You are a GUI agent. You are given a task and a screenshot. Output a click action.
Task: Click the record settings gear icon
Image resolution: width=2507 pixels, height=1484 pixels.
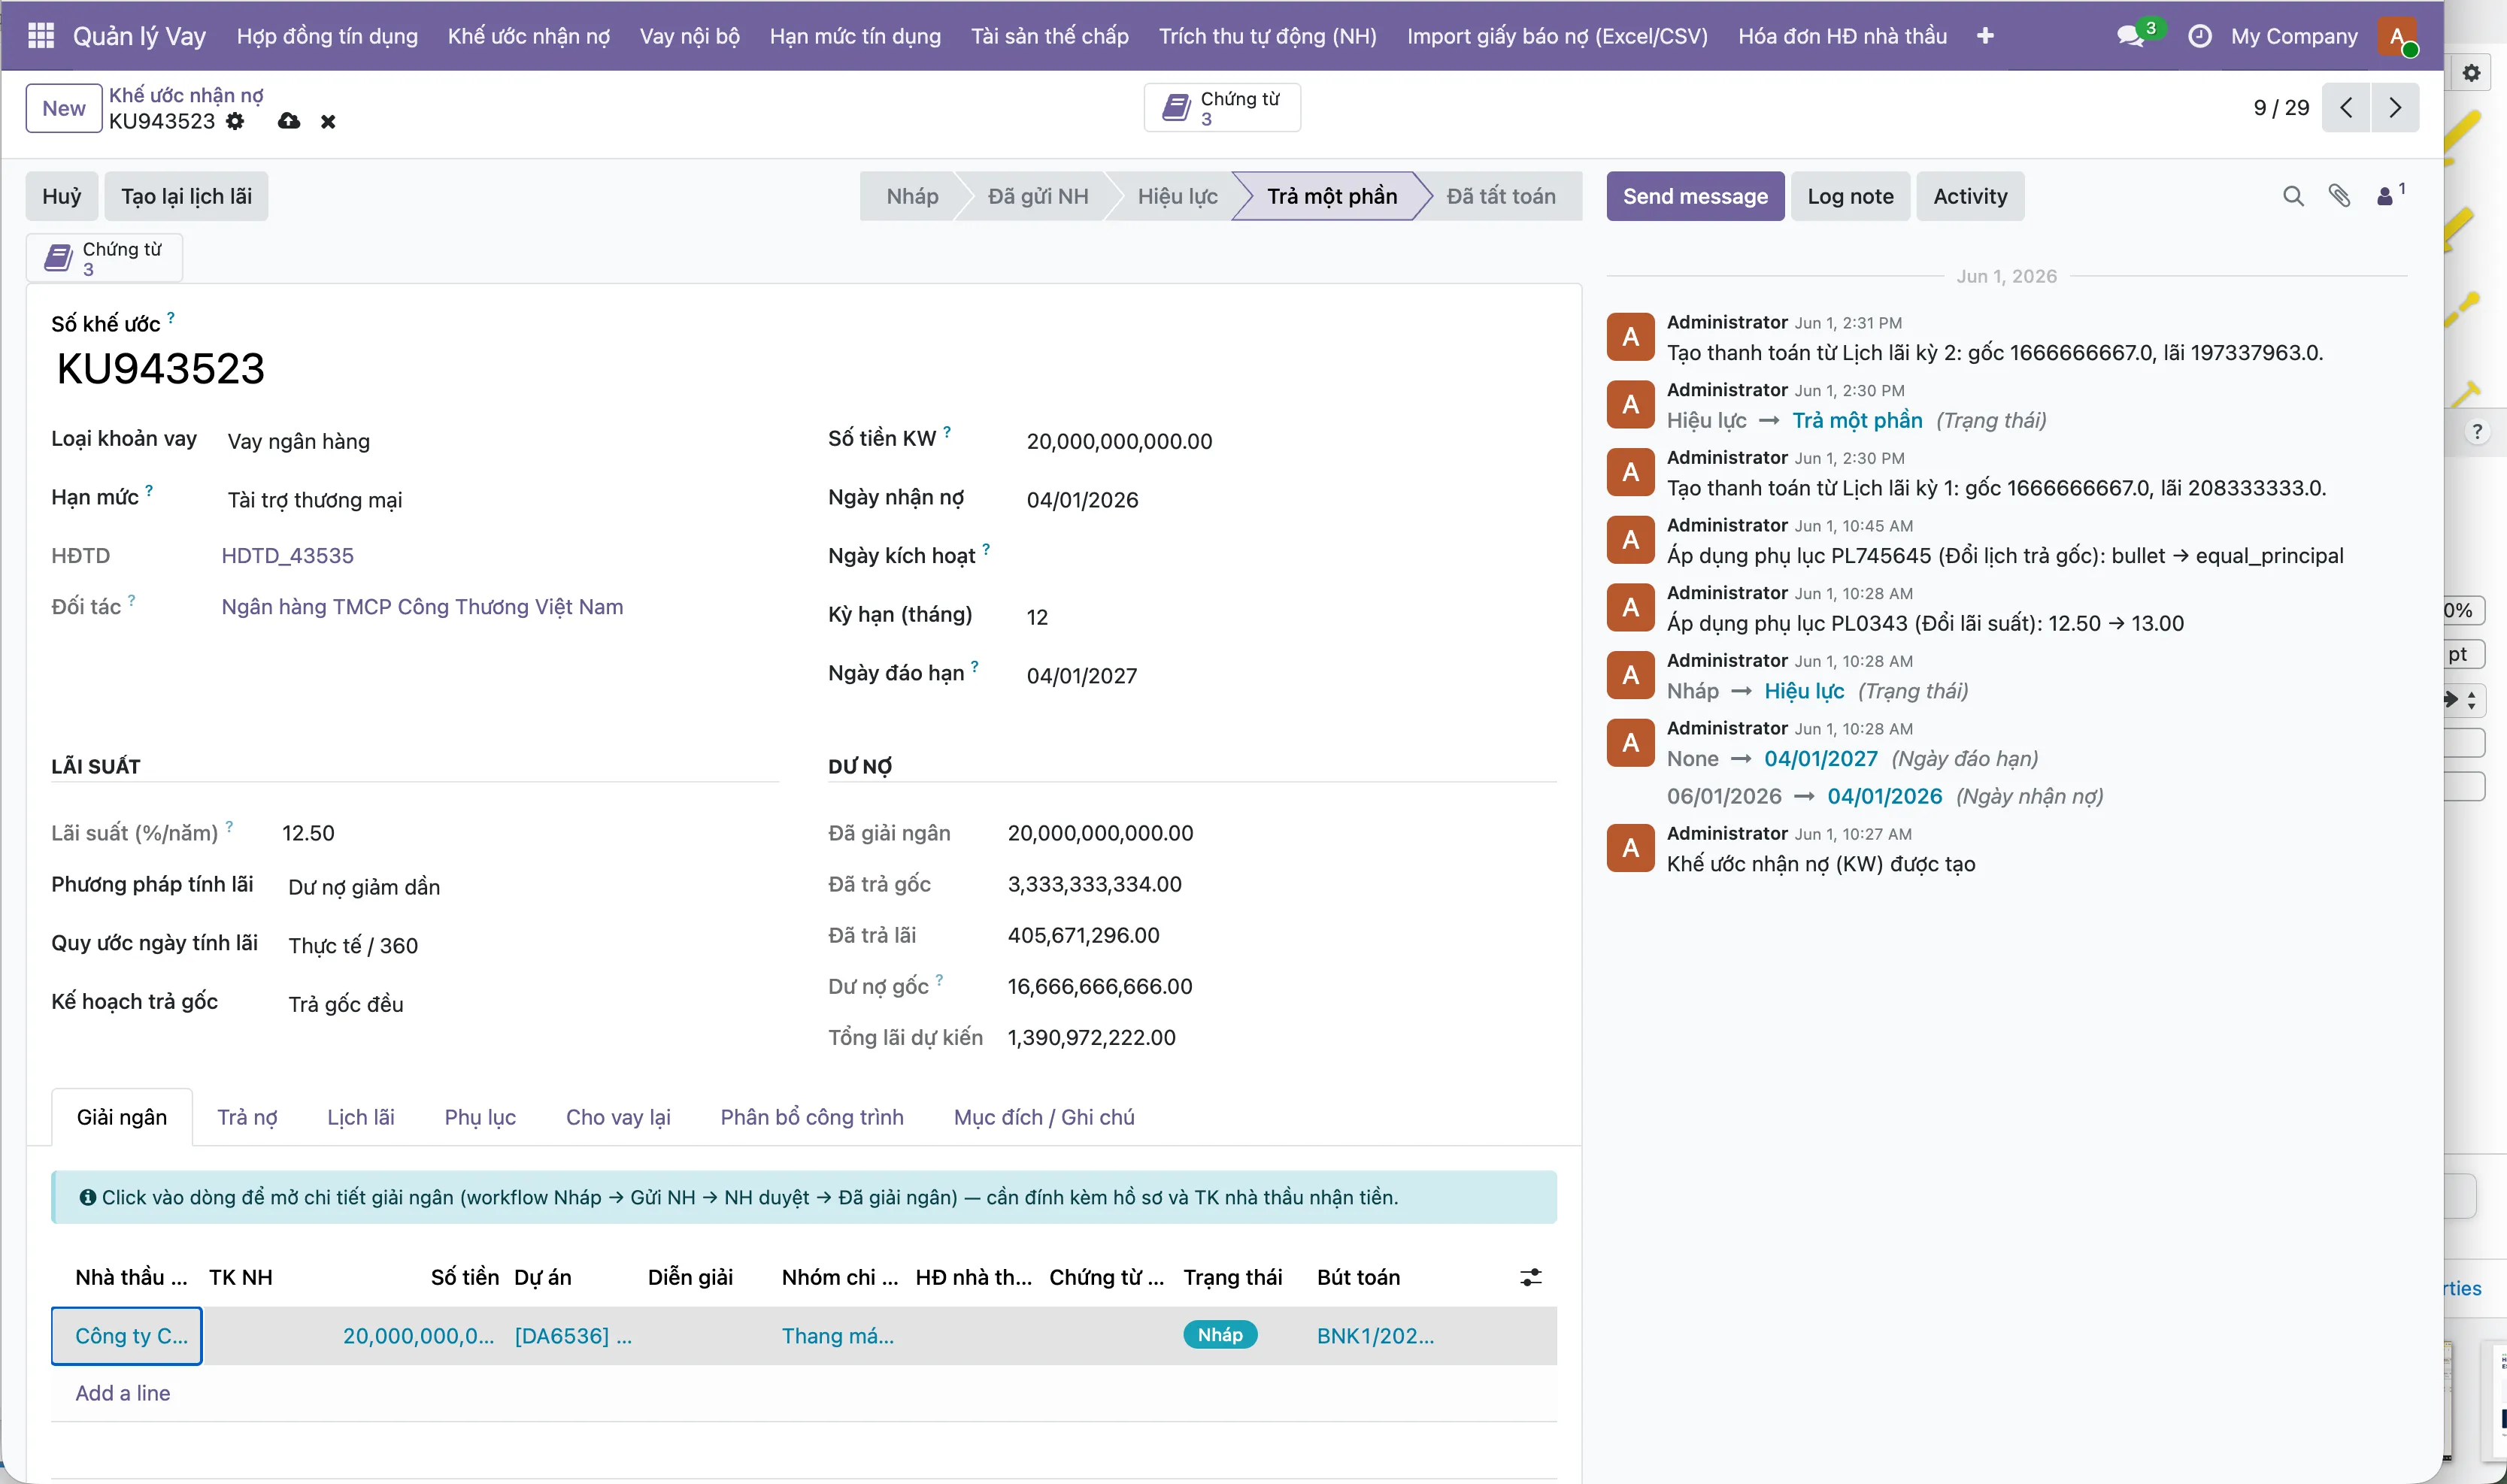pyautogui.click(x=235, y=121)
